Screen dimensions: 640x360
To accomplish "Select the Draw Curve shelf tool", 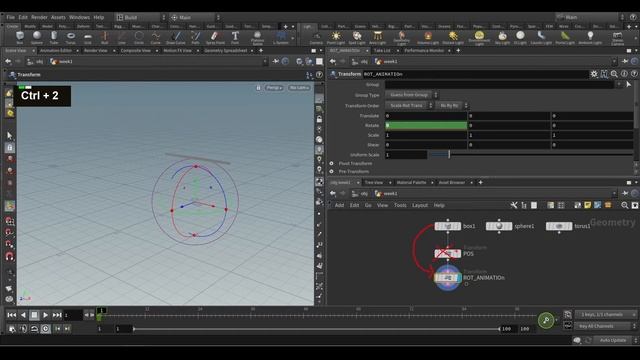I will (x=176, y=38).
